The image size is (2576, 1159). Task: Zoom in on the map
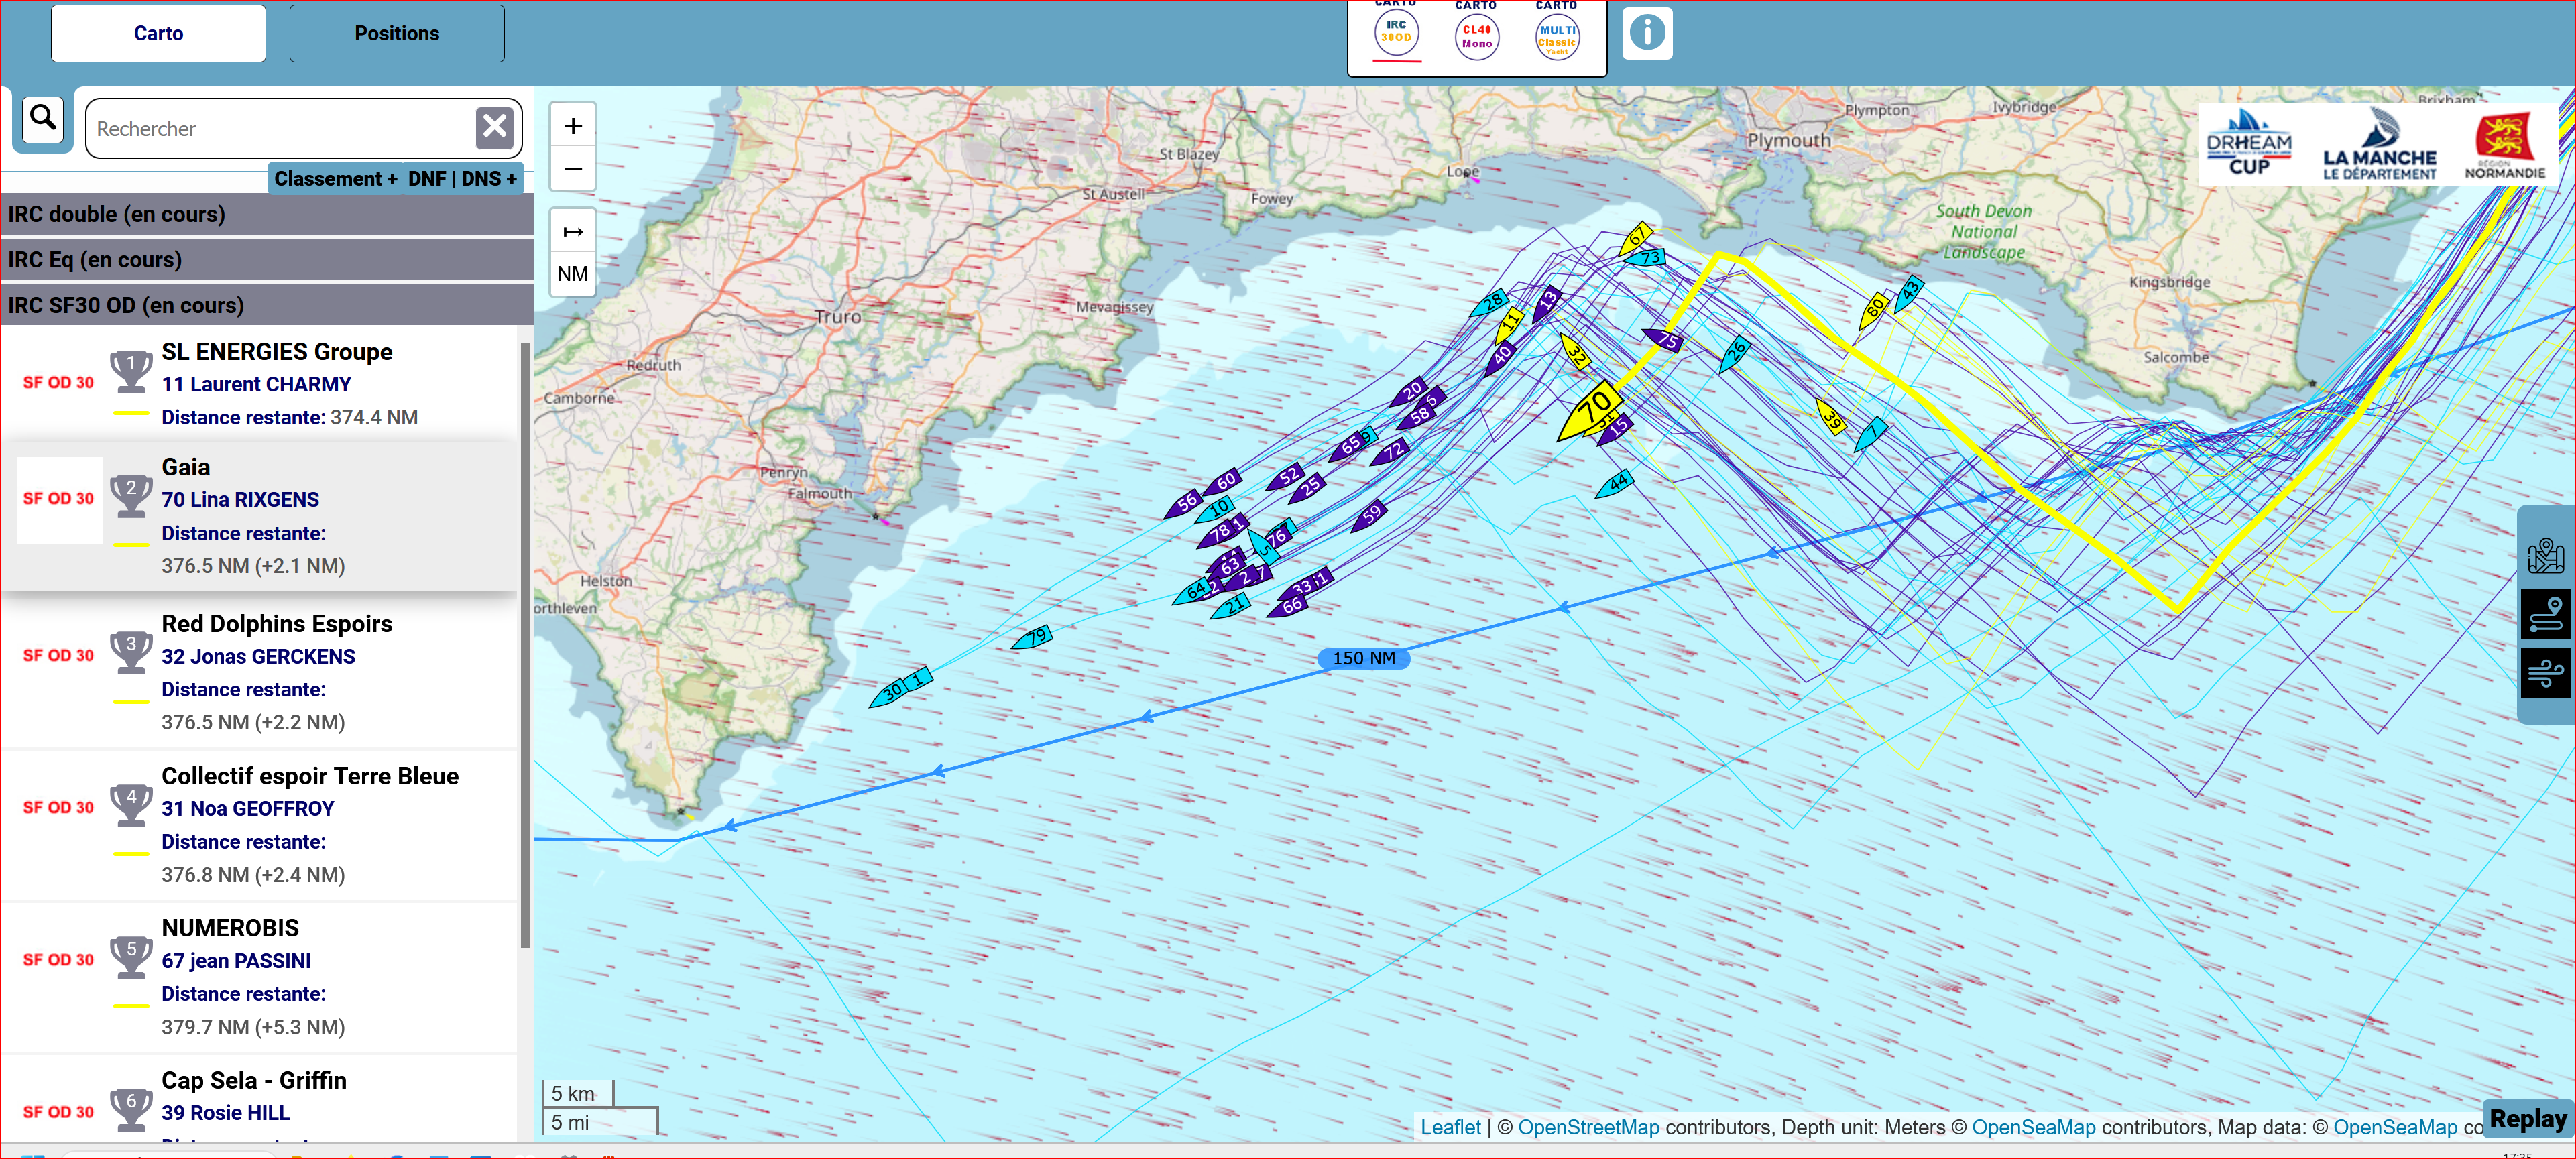(x=573, y=126)
